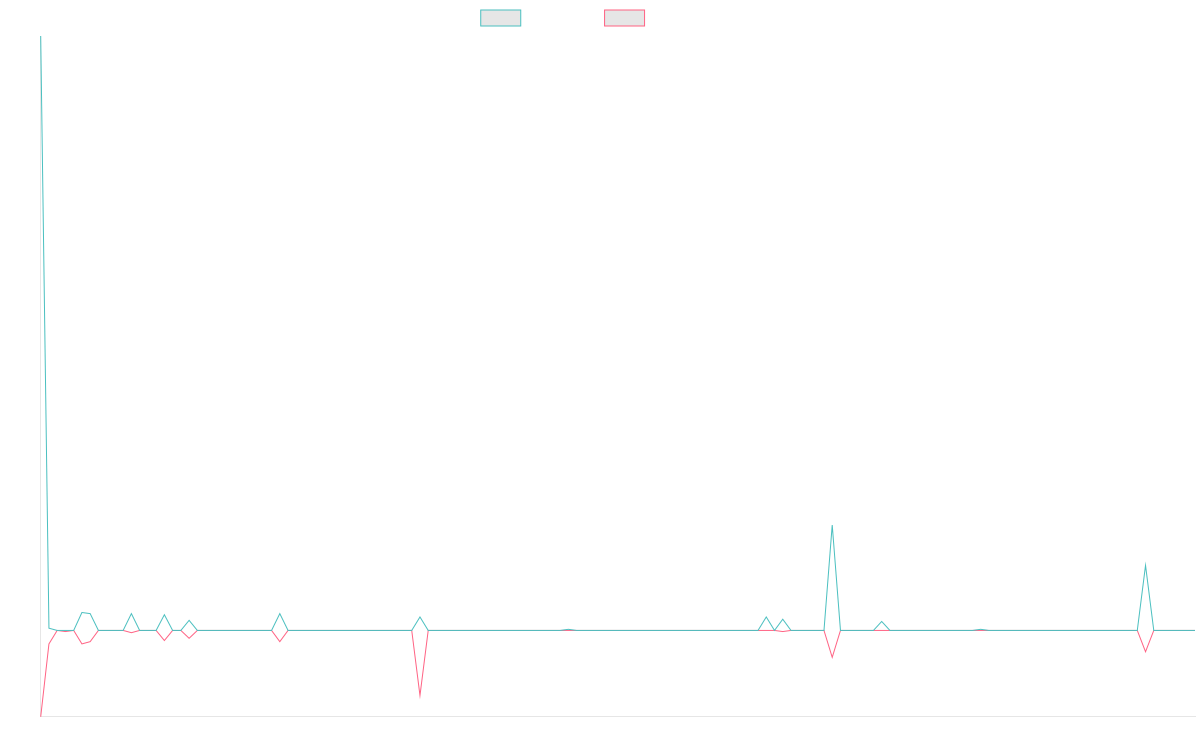Click the Additions spike peak after Apr 2025
Image resolution: width=1200 pixels, height=750 pixels.
(x=832, y=526)
